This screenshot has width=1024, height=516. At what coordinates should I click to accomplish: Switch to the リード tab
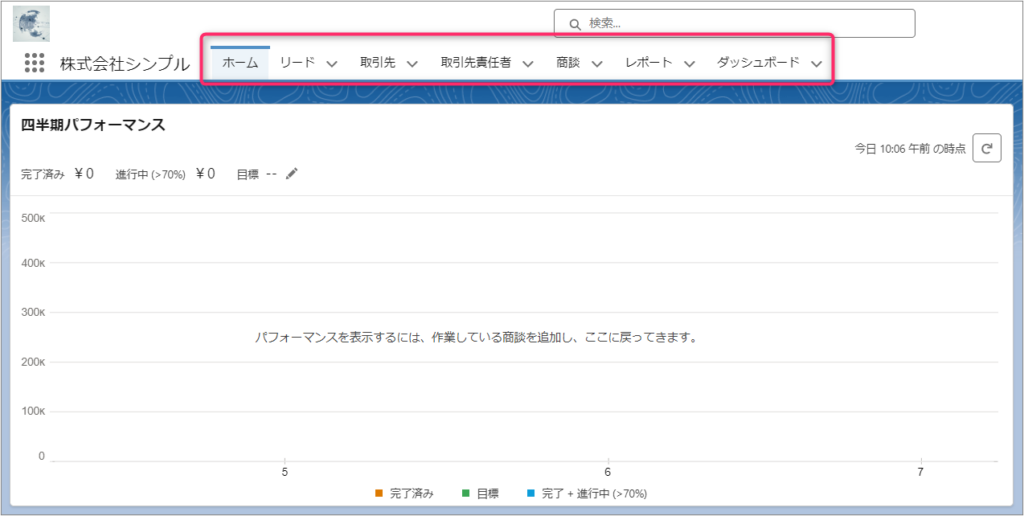297,62
